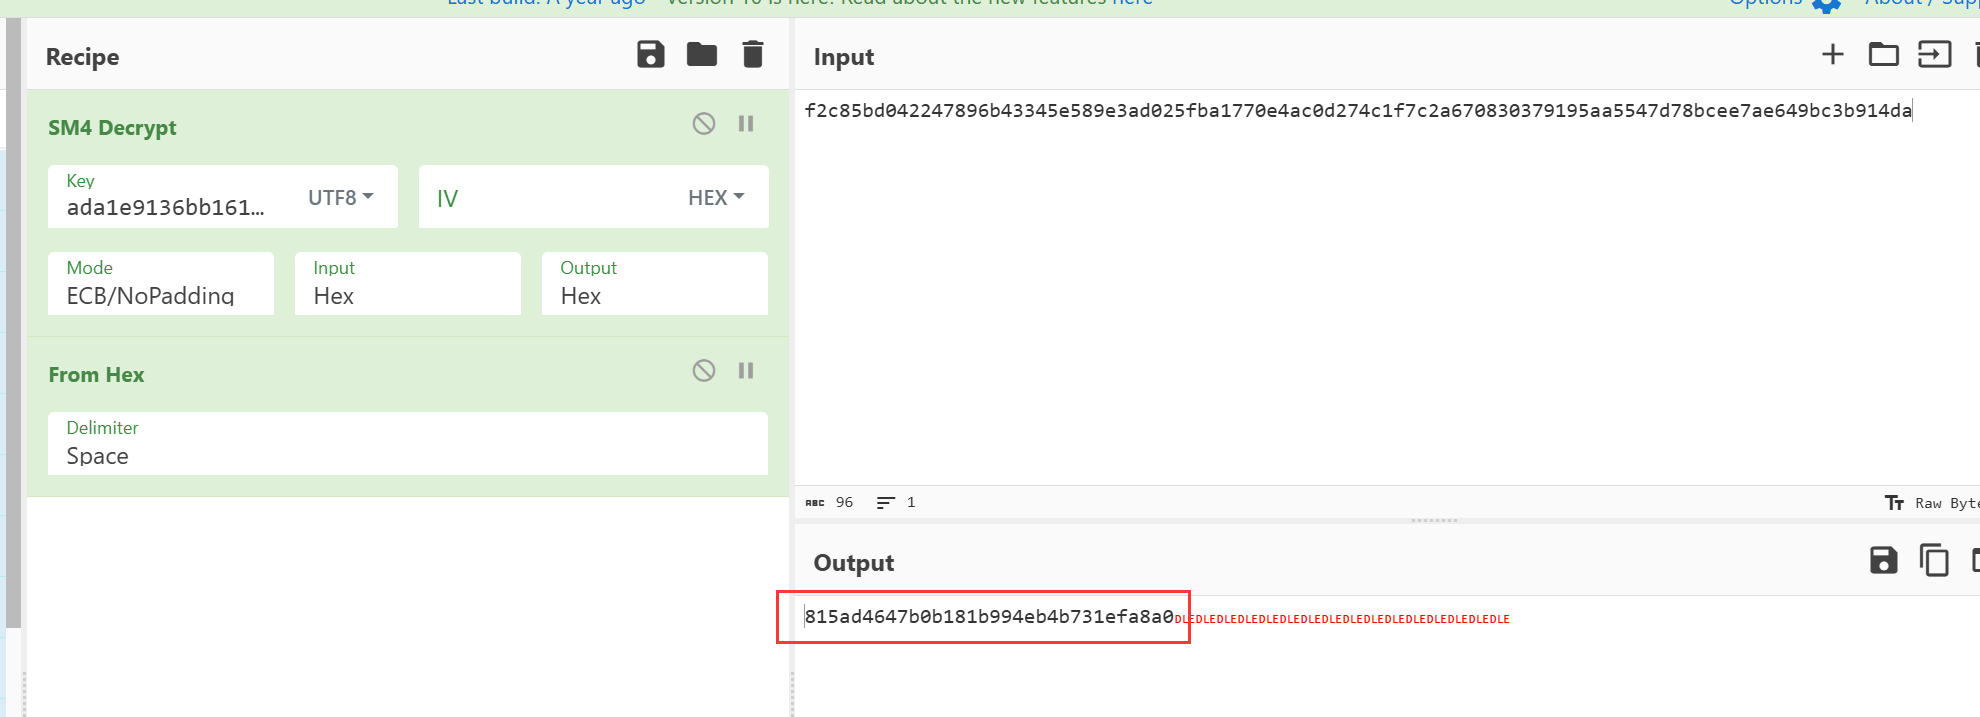Open the SM4 Output Hex dropdown
1980x717 pixels.
(655, 284)
